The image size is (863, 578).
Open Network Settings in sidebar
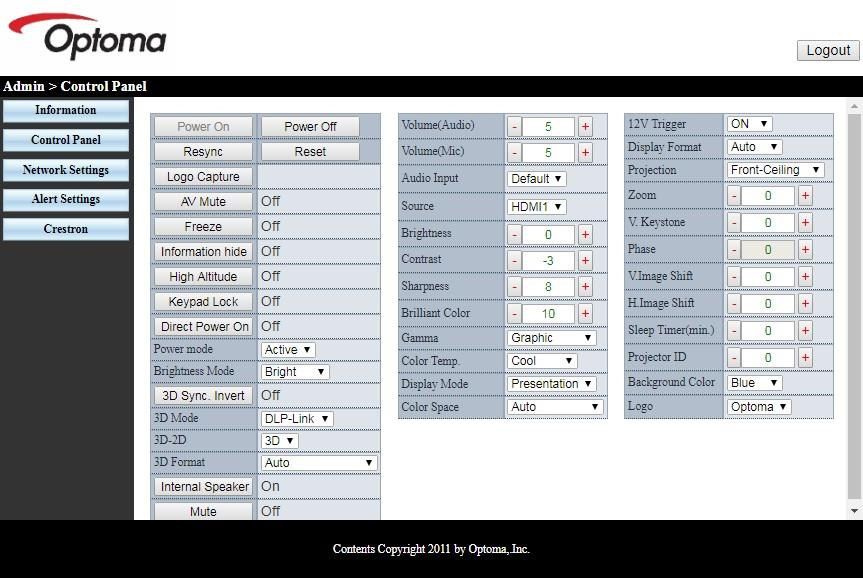[66, 170]
